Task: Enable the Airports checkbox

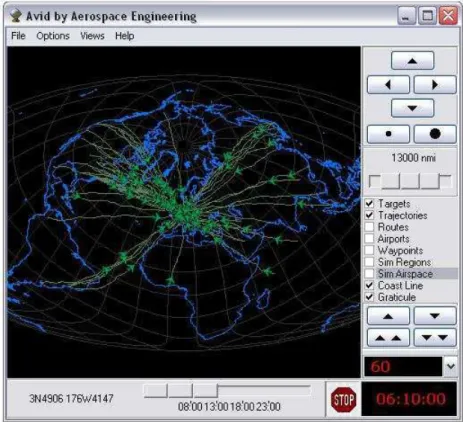Action: (x=369, y=239)
